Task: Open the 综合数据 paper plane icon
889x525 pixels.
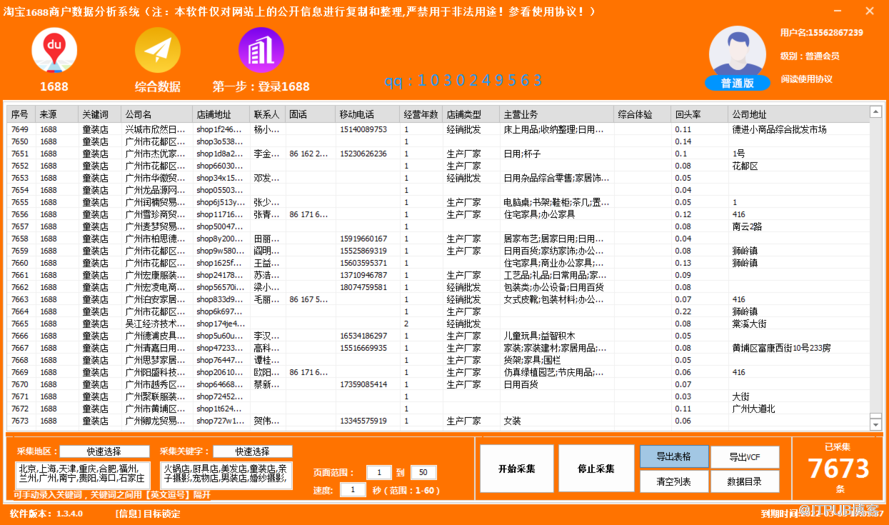Action: pos(156,50)
